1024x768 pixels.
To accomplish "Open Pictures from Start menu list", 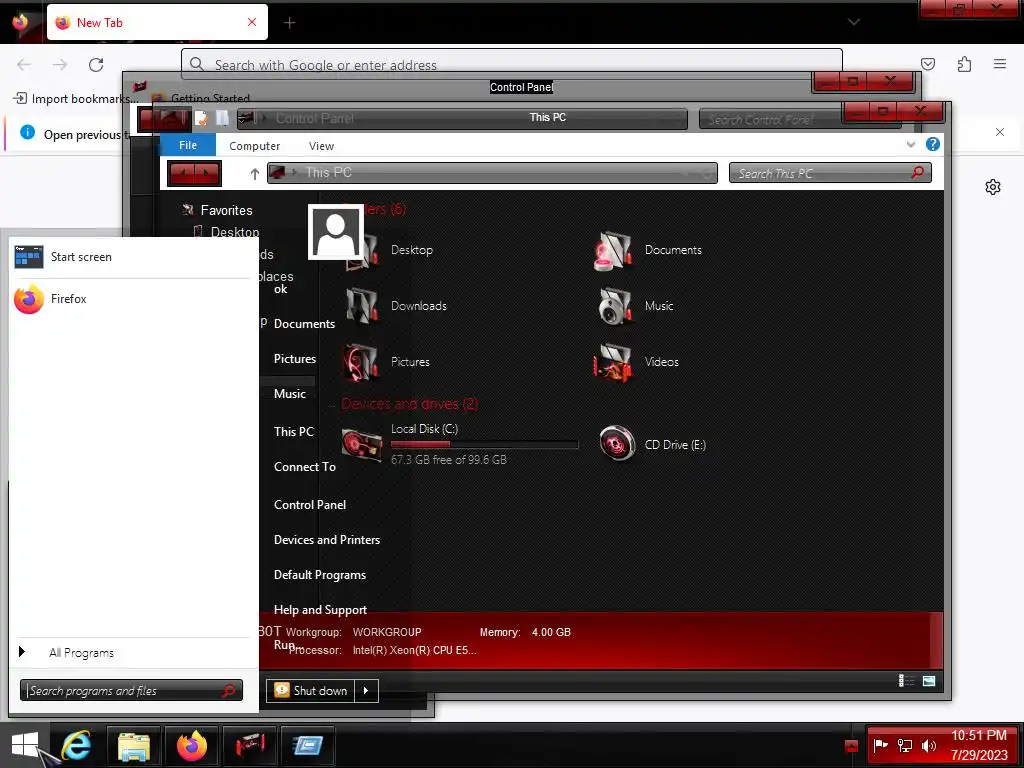I will click(x=295, y=359).
